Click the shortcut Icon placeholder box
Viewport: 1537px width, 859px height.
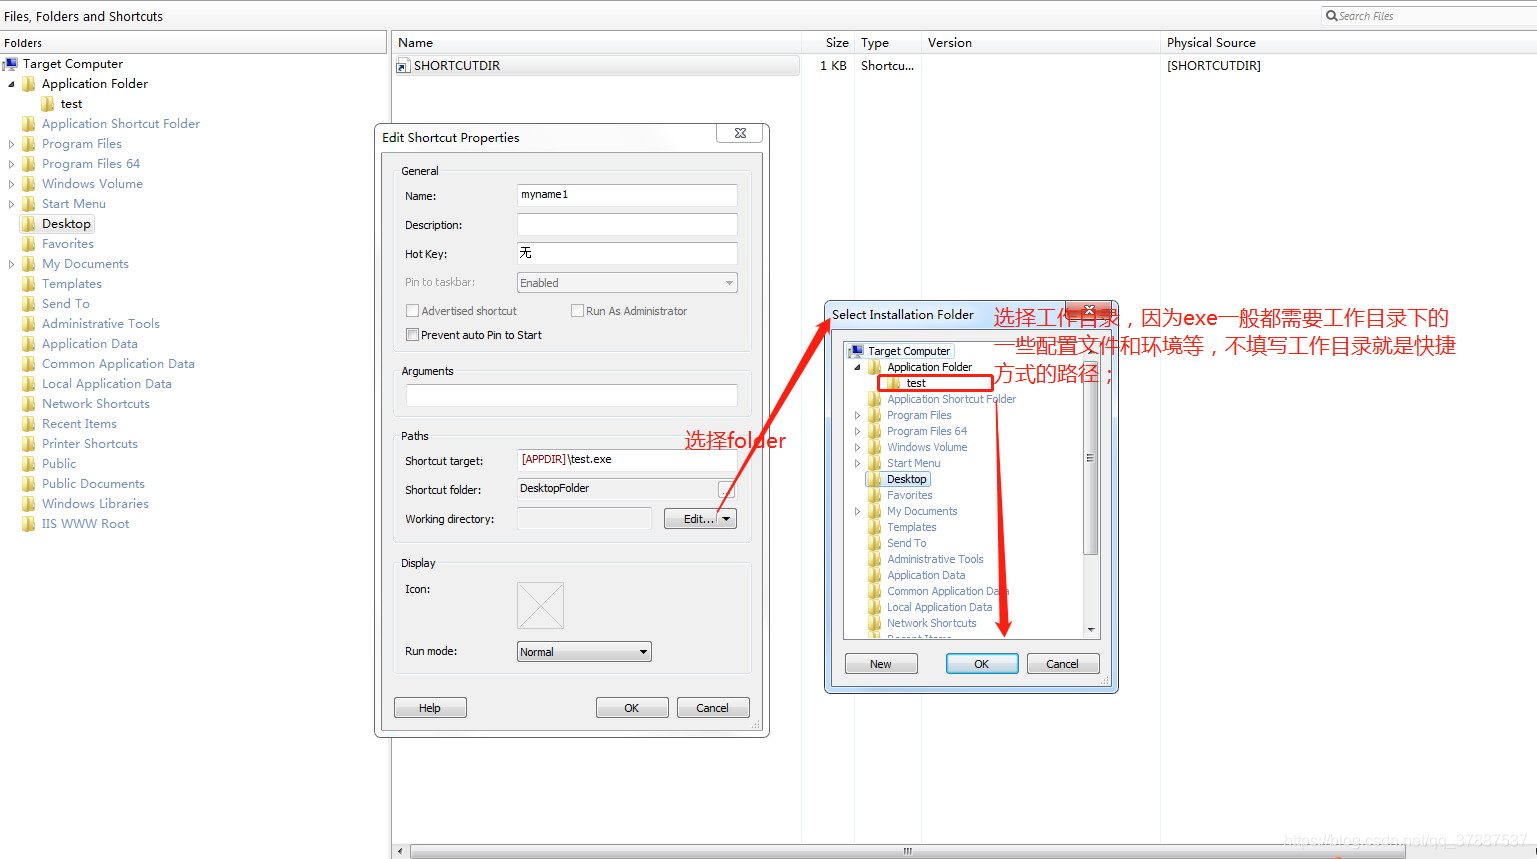(x=540, y=605)
